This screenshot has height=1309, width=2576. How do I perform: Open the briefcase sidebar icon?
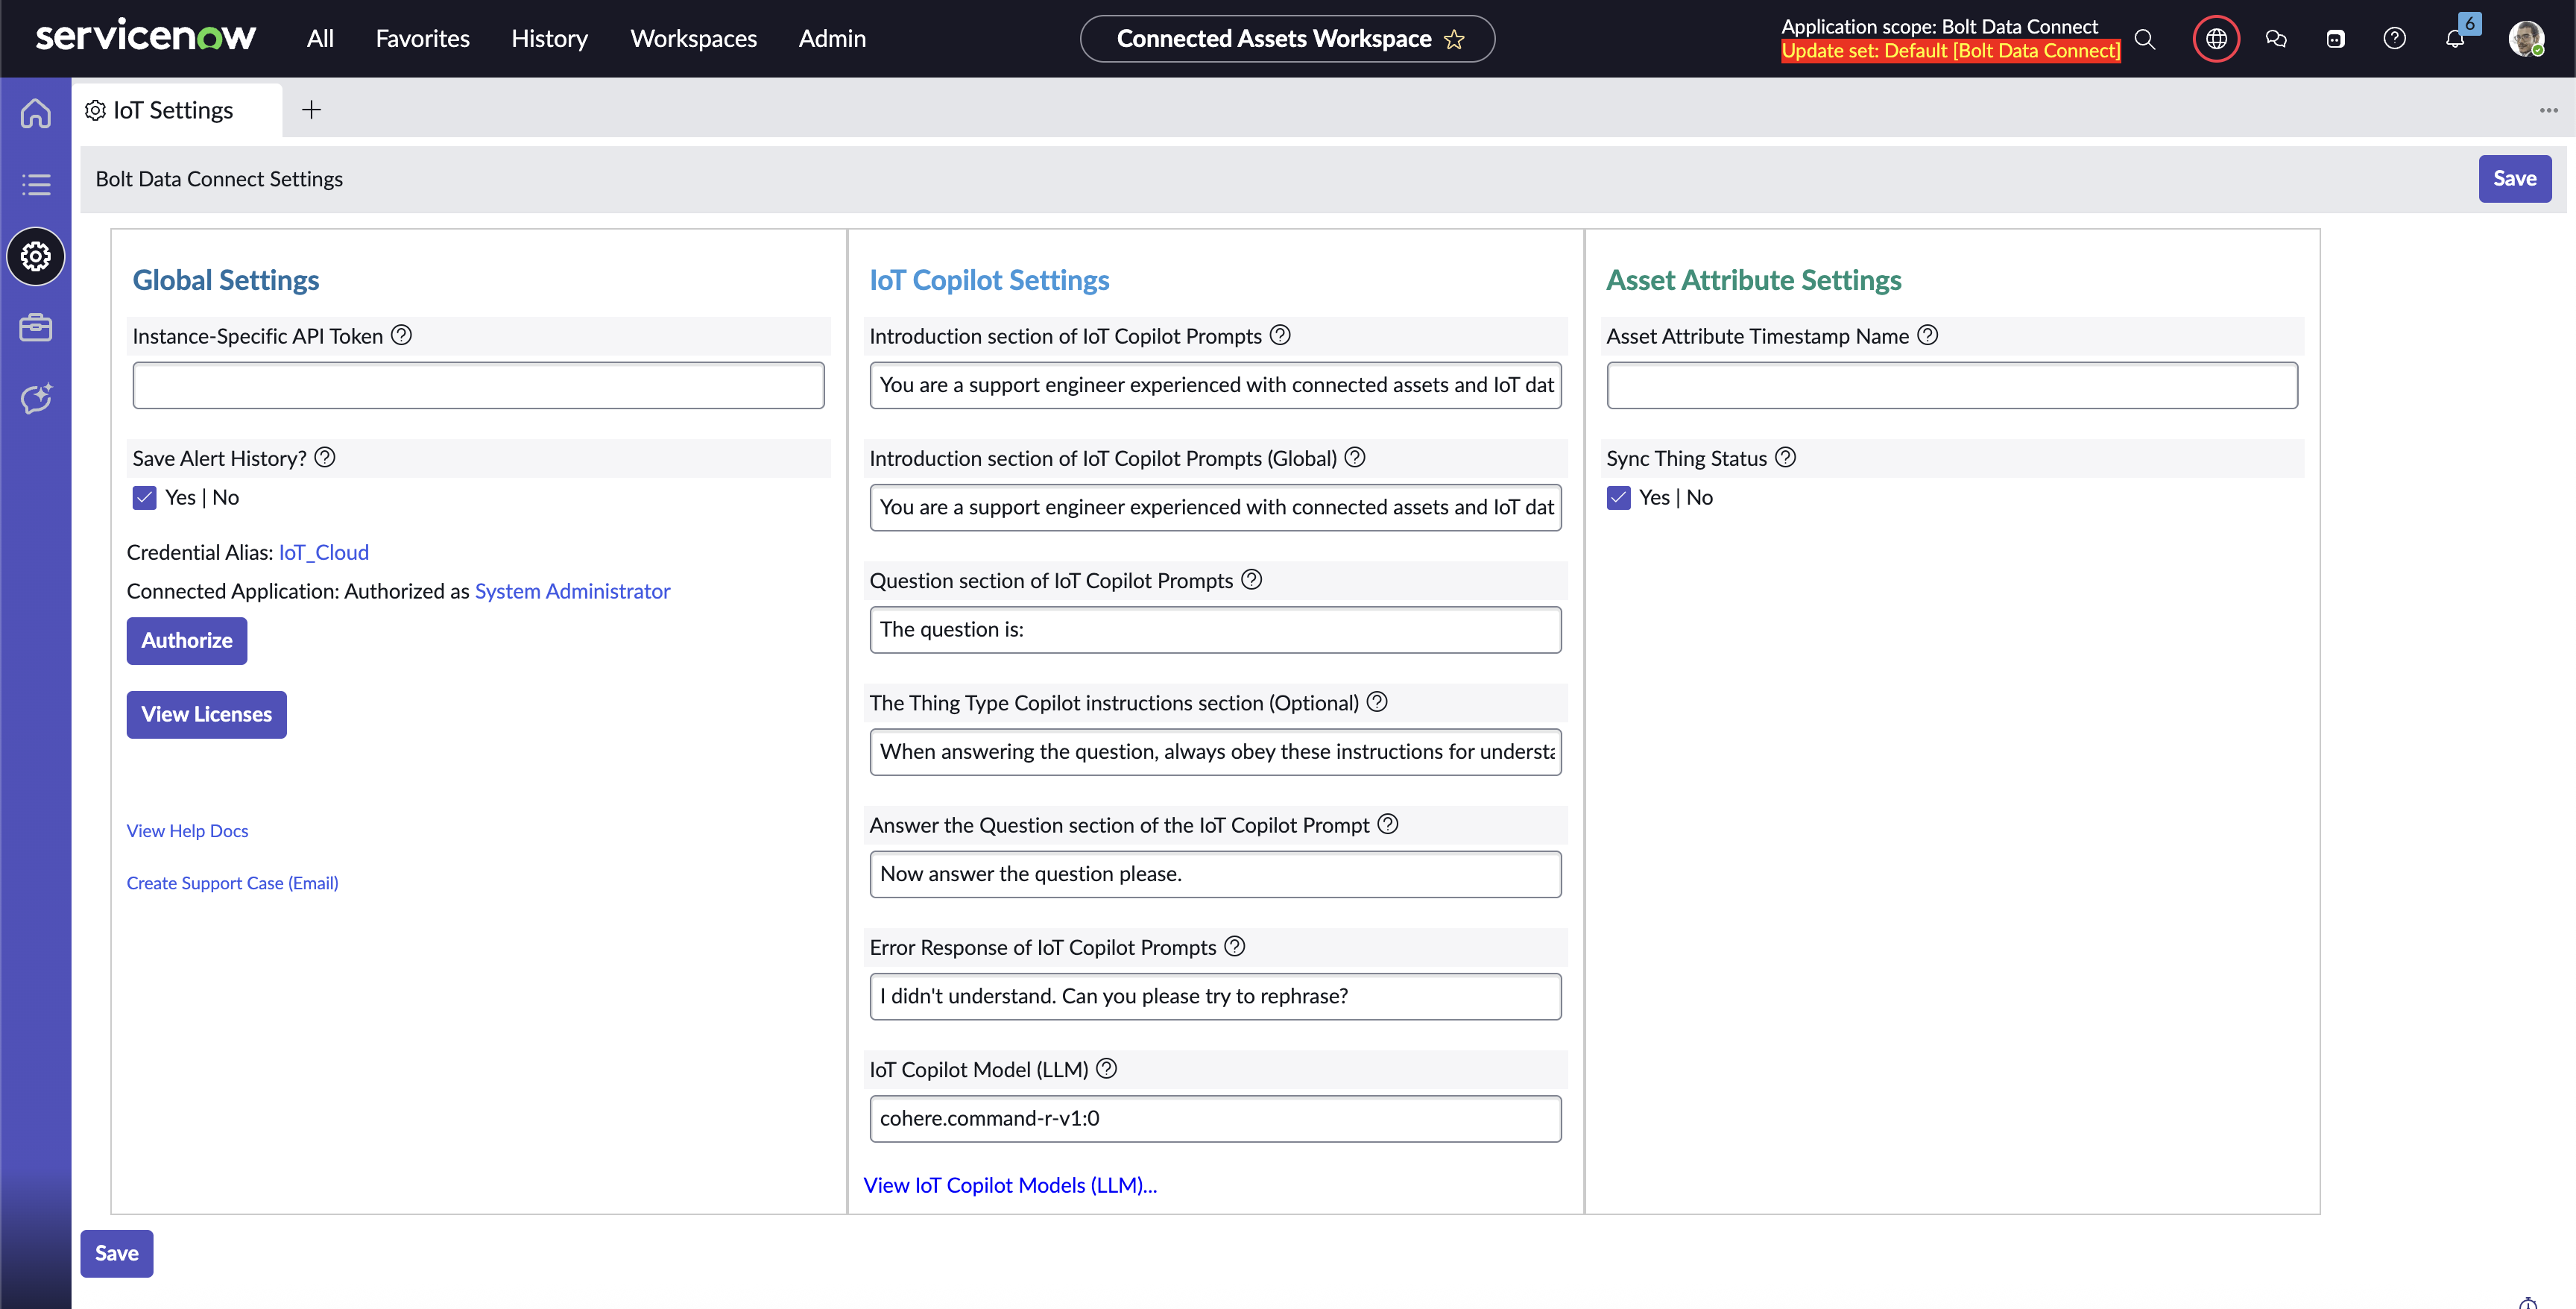click(x=36, y=328)
